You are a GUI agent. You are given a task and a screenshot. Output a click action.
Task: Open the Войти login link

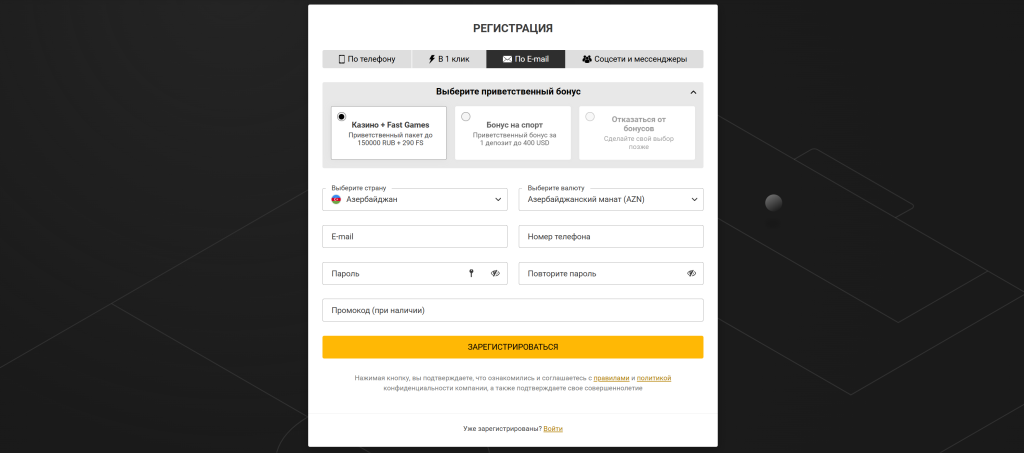(x=553, y=429)
